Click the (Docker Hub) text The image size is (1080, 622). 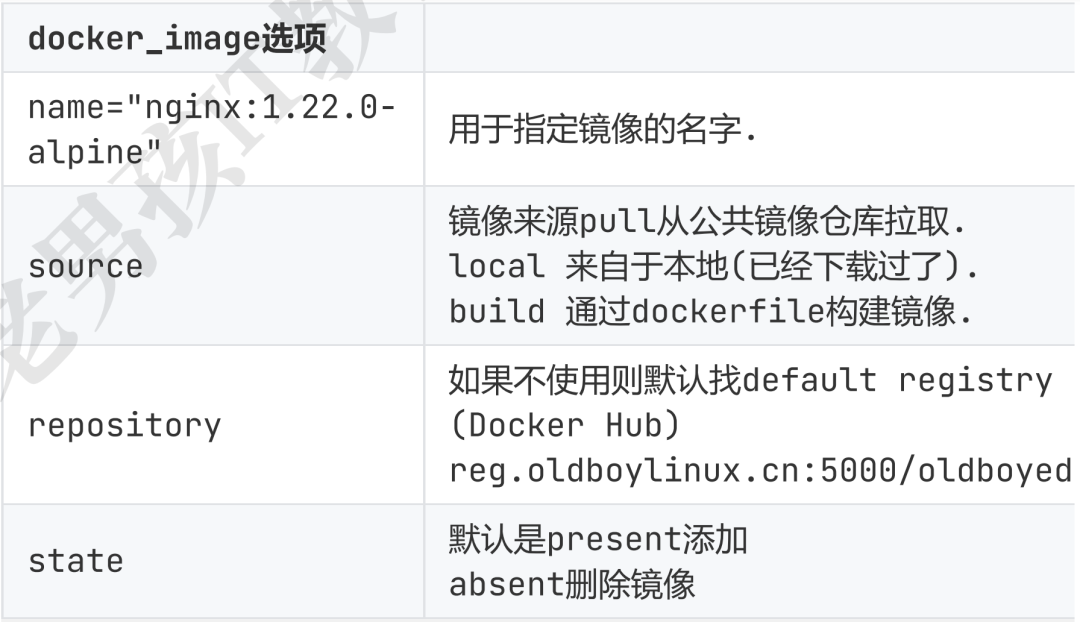564,425
